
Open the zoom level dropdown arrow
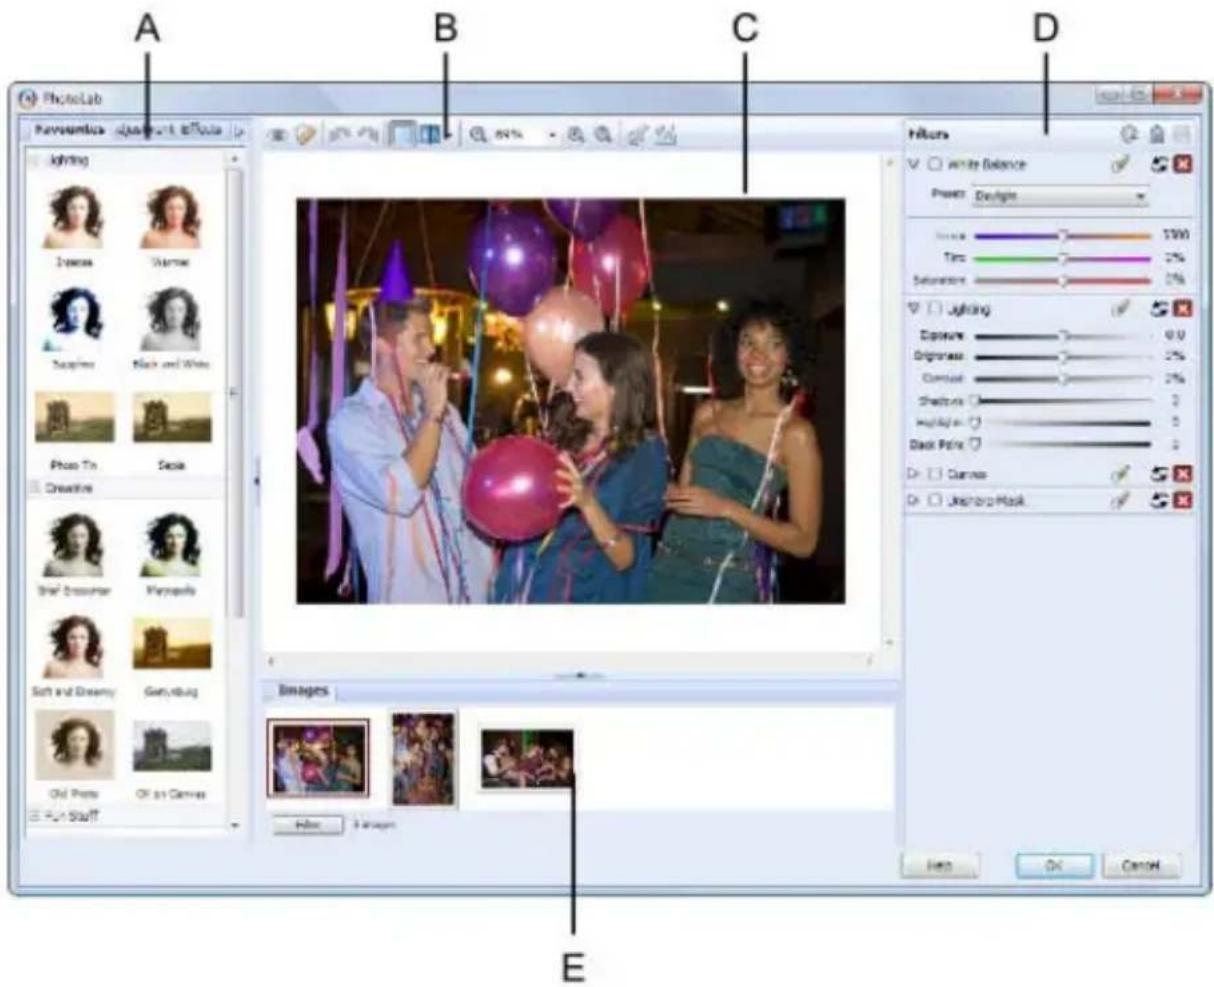552,136
